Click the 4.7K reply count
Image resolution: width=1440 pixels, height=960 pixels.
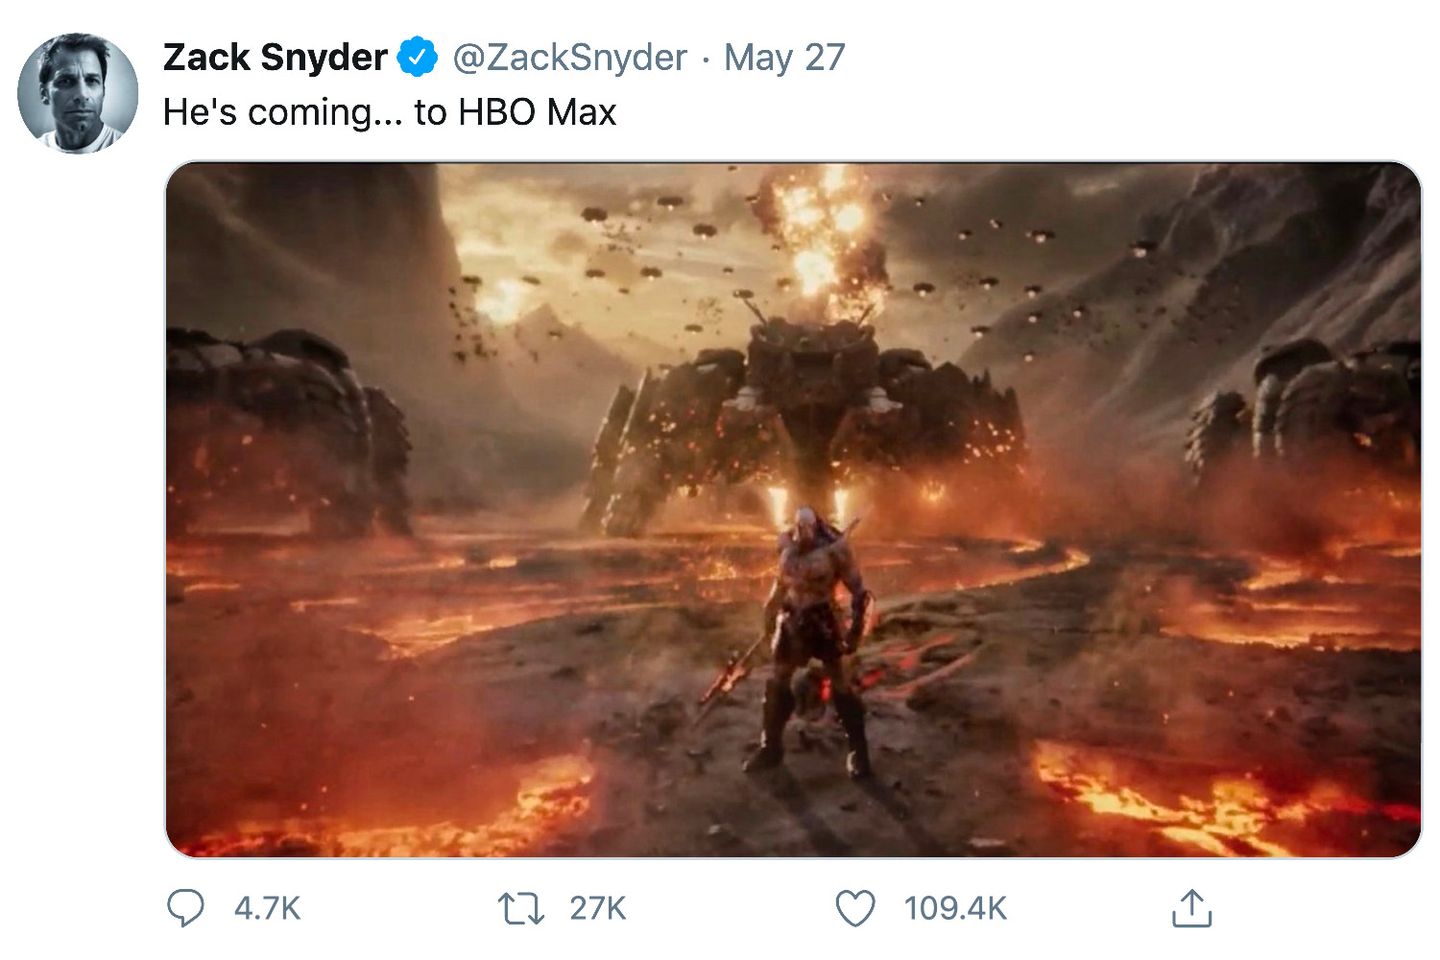pyautogui.click(x=267, y=908)
